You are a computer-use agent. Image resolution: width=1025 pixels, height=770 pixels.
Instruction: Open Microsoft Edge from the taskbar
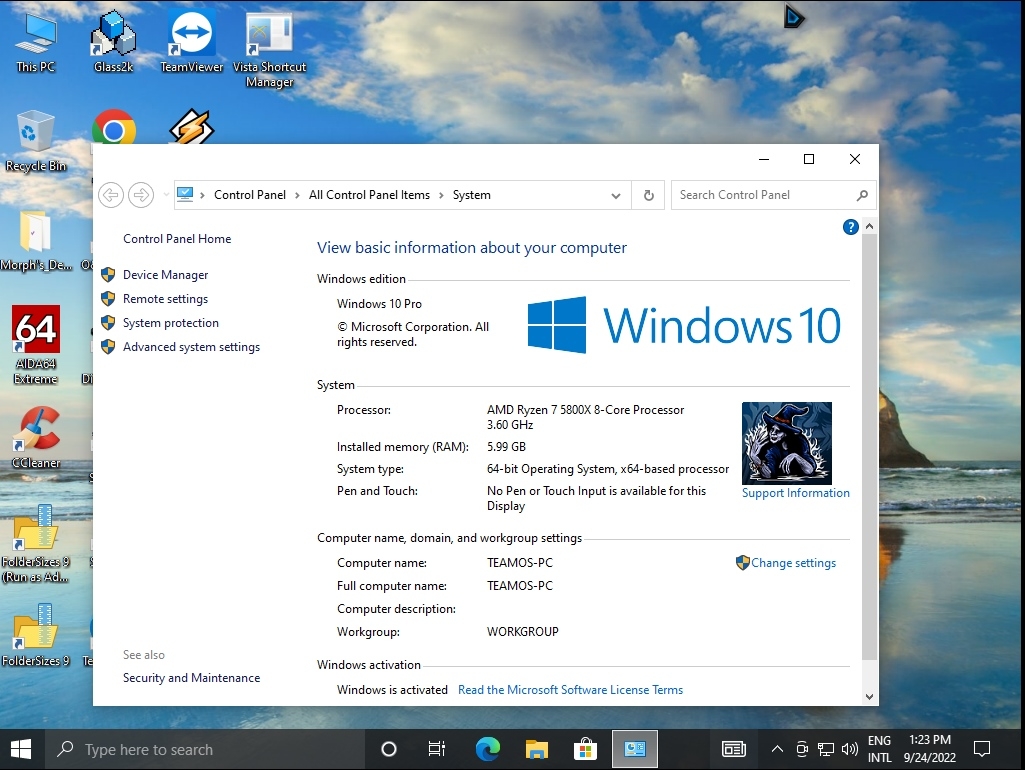487,749
